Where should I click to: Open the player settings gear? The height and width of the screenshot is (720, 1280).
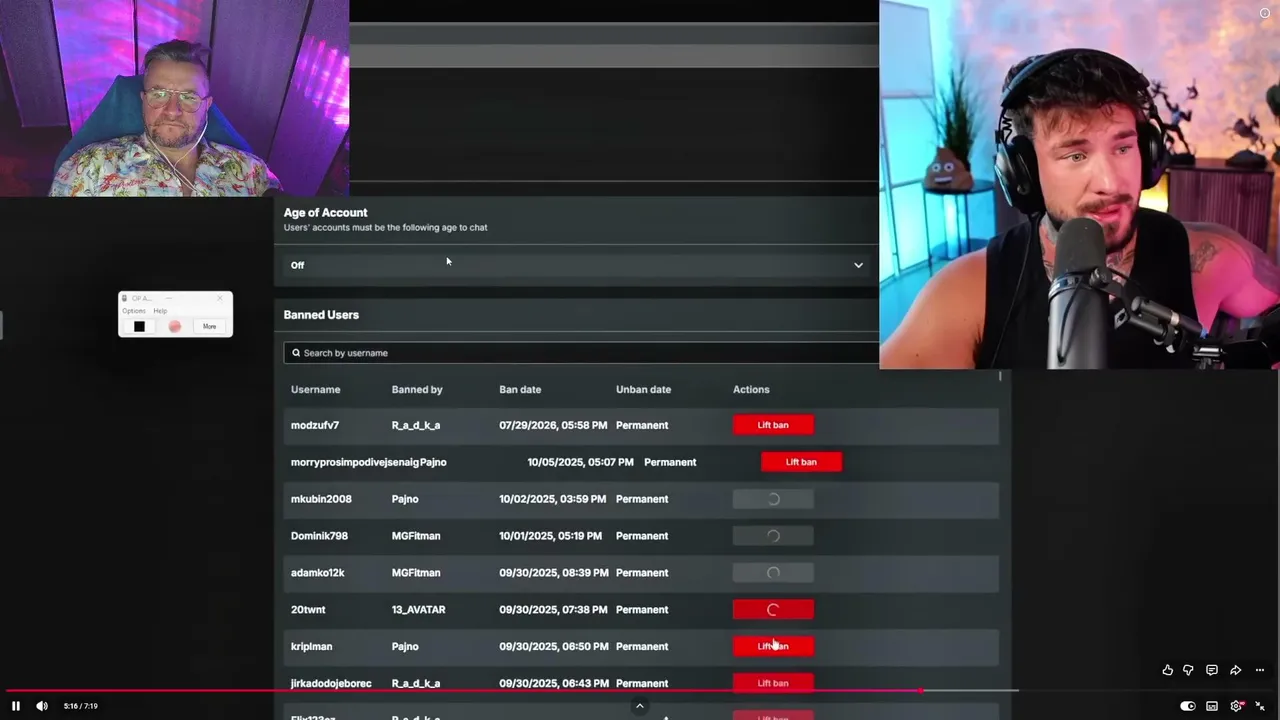tap(1237, 706)
